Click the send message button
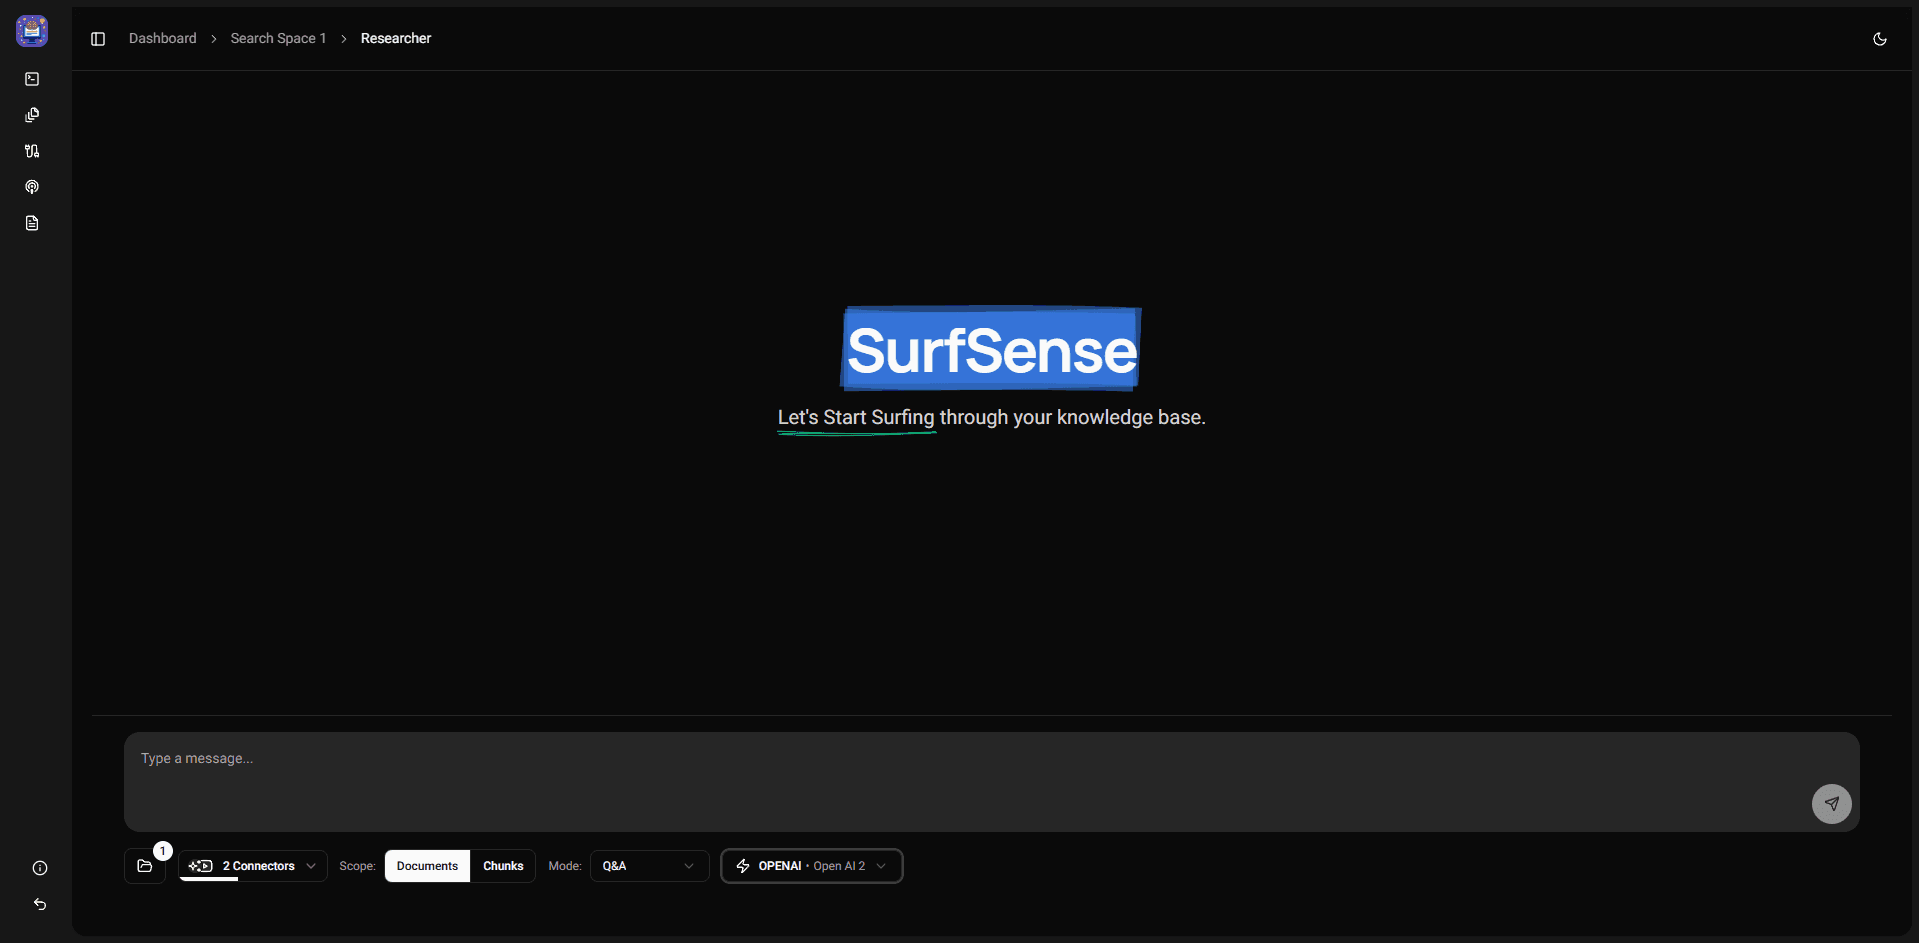 point(1831,804)
